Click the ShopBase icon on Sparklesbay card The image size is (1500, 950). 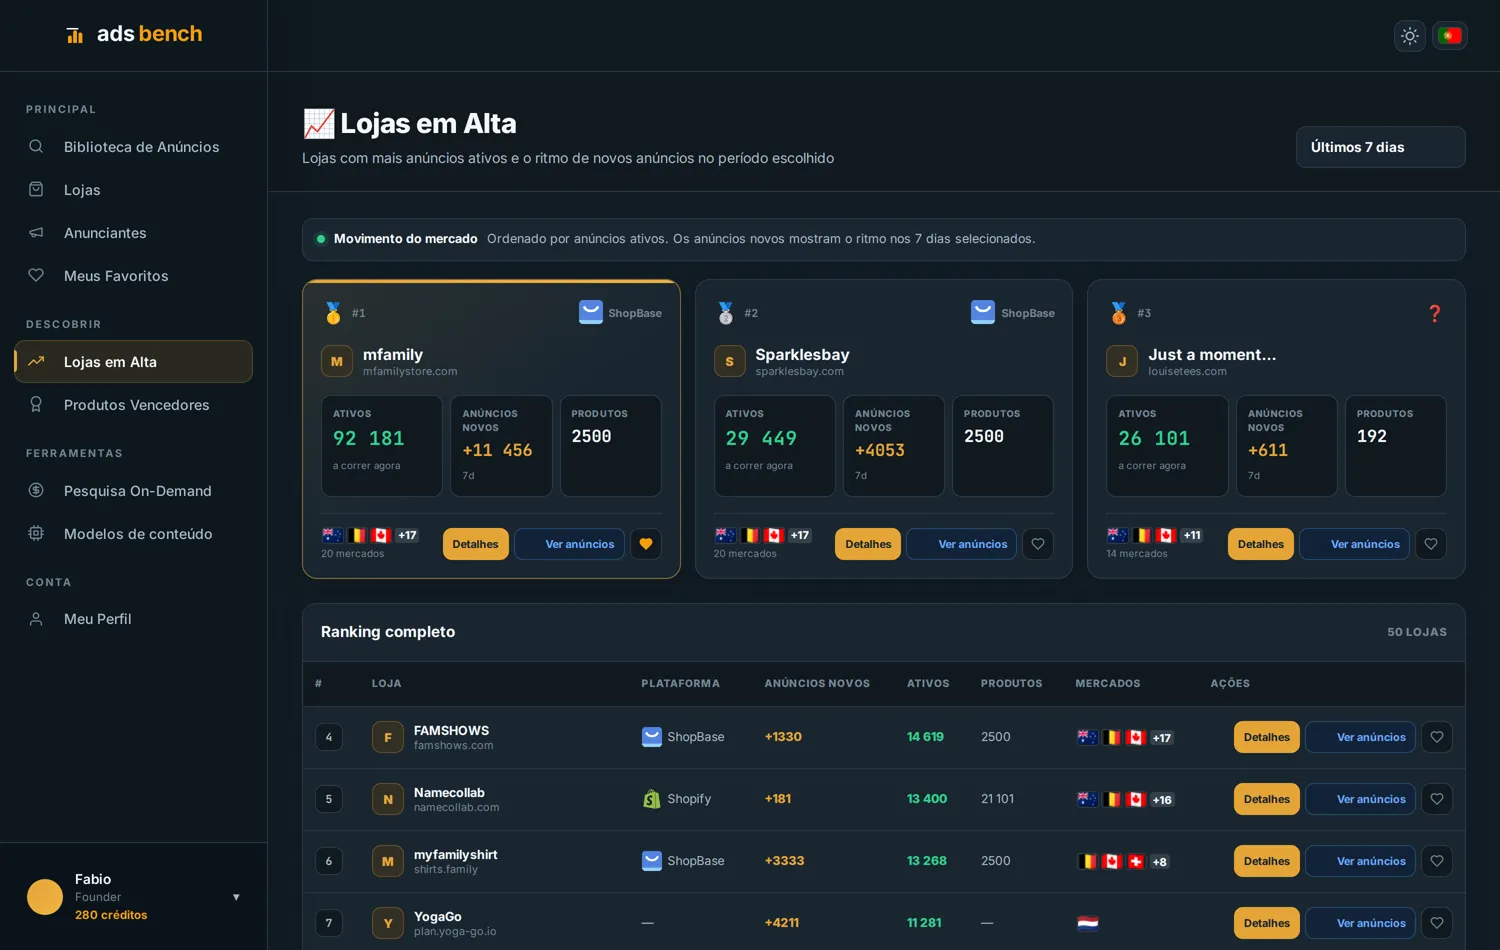tap(983, 313)
